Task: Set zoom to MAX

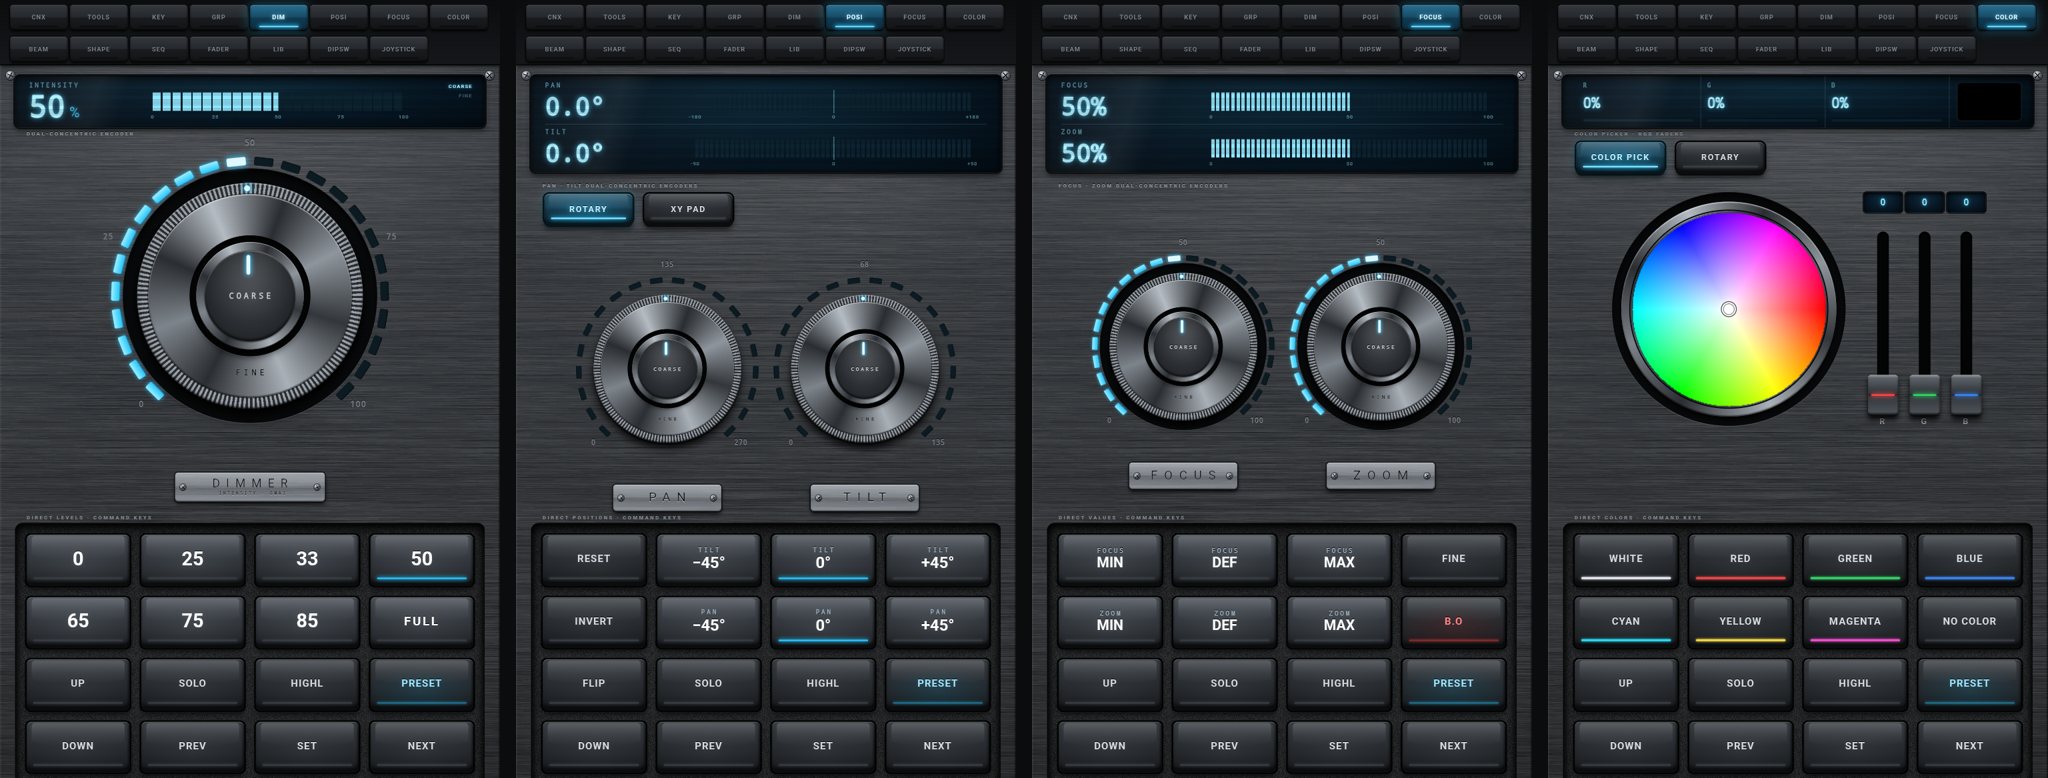Action: pyautogui.click(x=1339, y=621)
